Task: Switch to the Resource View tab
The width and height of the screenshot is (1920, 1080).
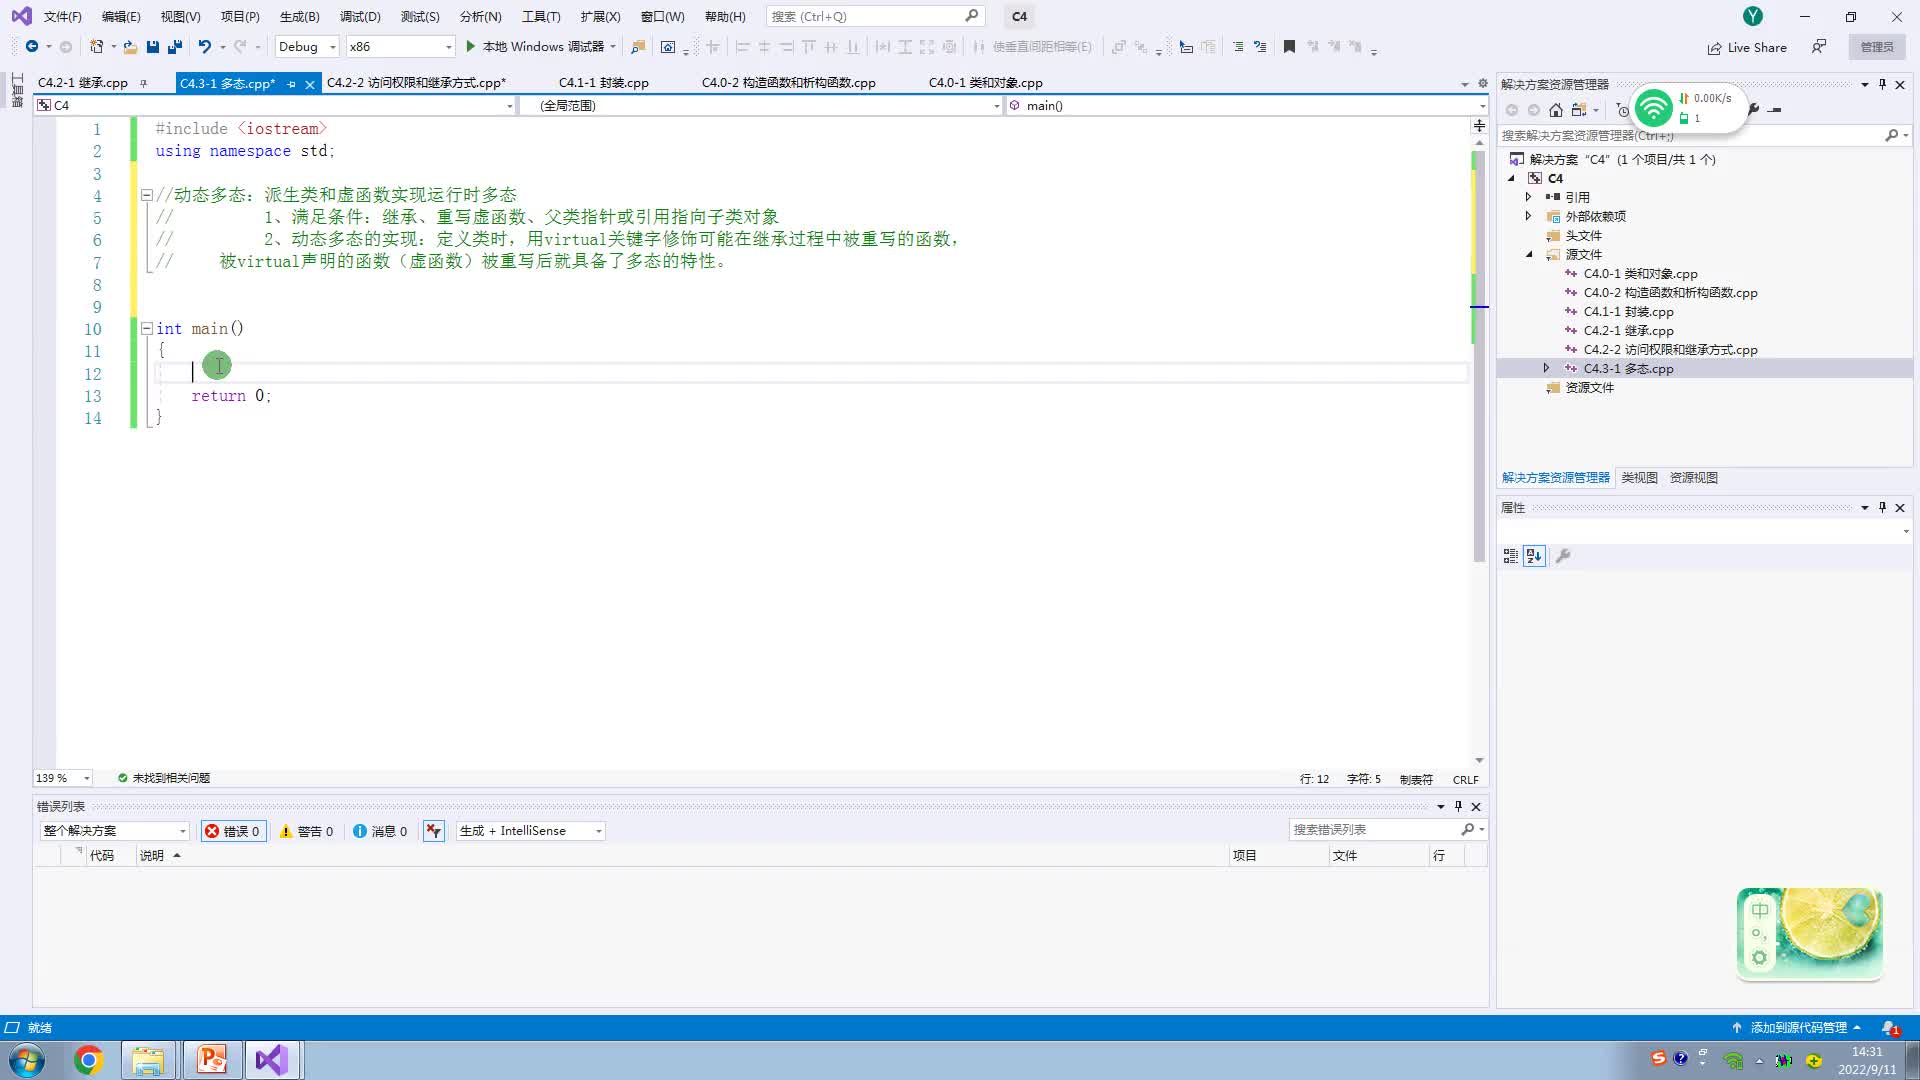Action: click(1694, 478)
